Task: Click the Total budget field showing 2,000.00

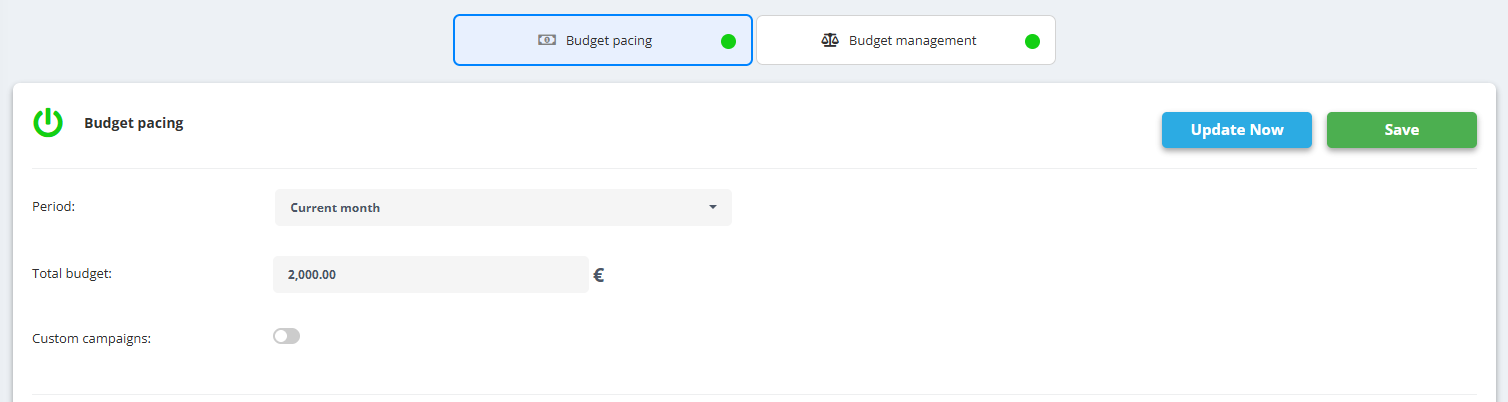Action: 431,274
